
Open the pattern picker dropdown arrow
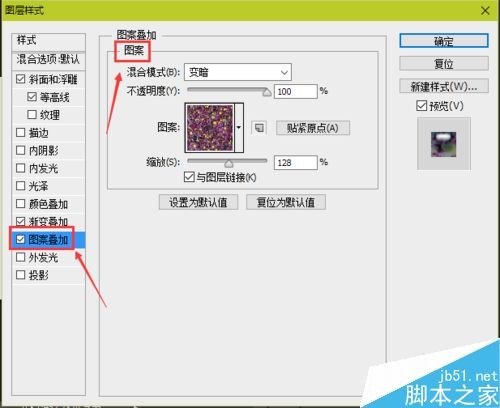[239, 128]
